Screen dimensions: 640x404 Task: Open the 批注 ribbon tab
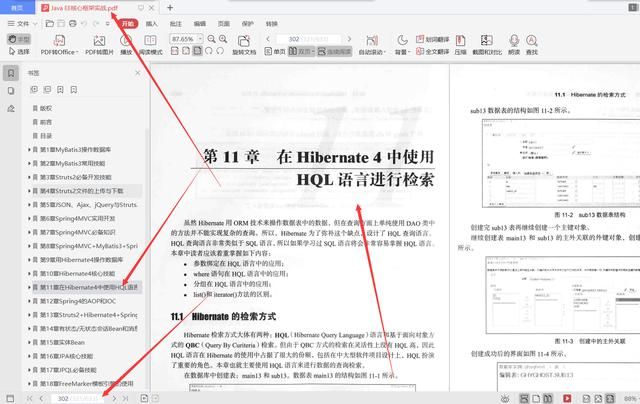(x=176, y=24)
